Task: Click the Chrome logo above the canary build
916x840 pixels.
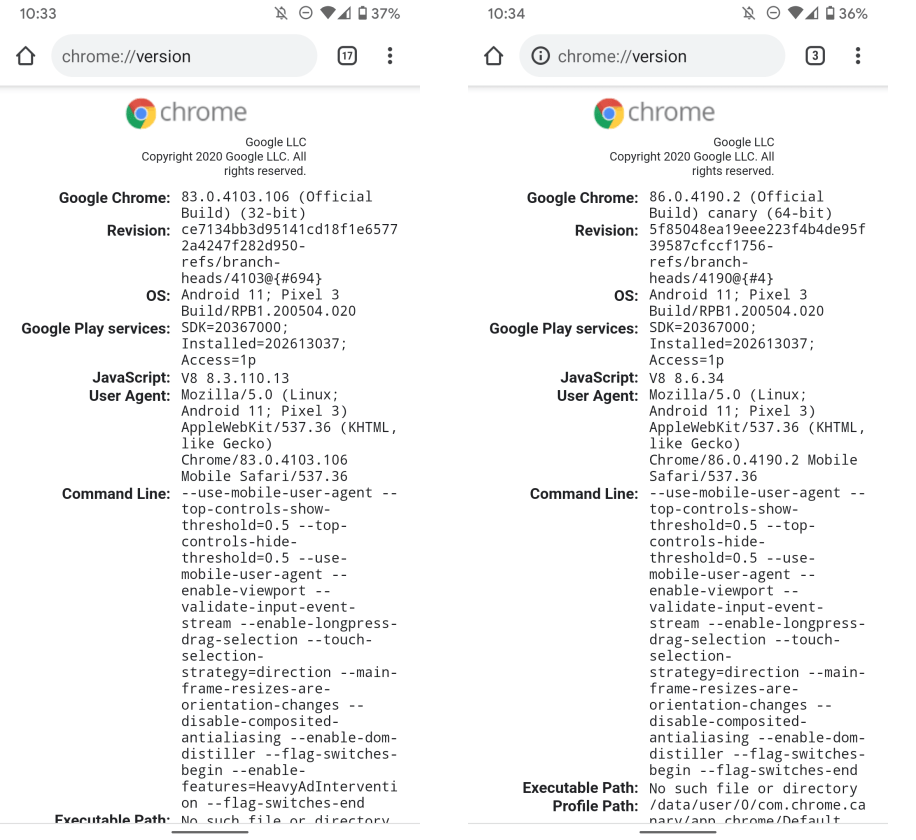Action: 609,113
